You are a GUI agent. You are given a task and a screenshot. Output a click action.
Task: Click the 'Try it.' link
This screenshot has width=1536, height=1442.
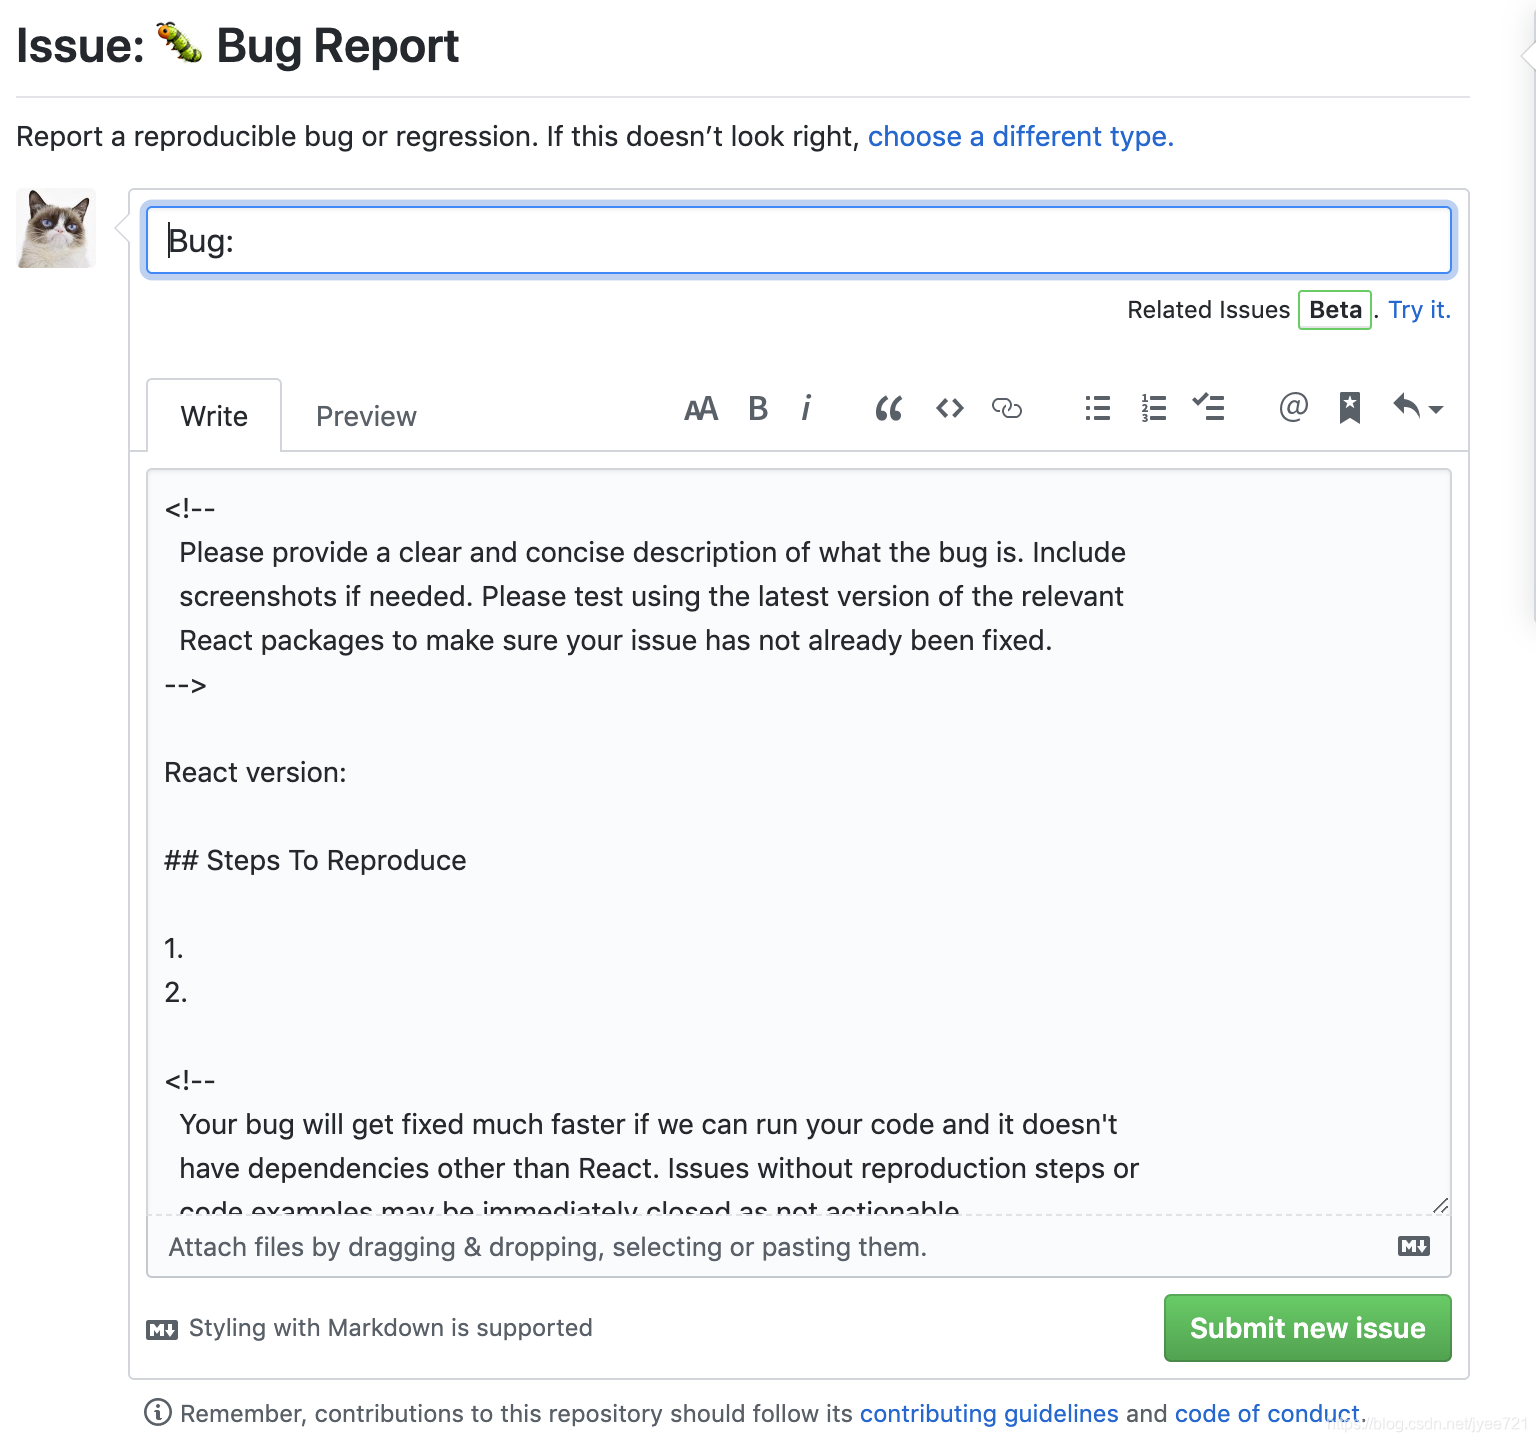click(x=1419, y=310)
